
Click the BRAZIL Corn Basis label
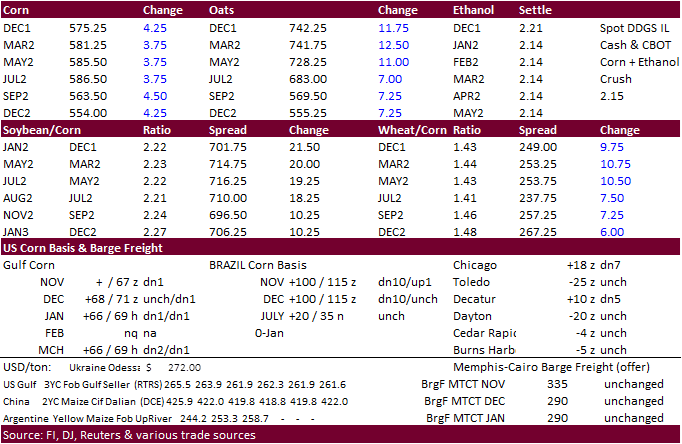tap(257, 265)
